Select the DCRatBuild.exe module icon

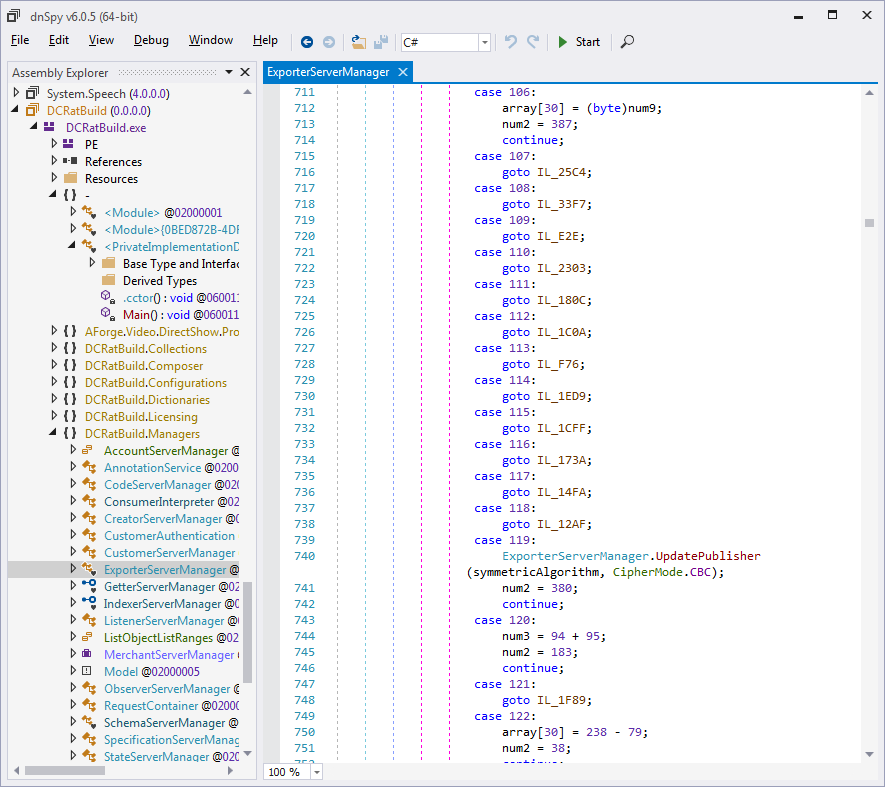click(x=50, y=127)
